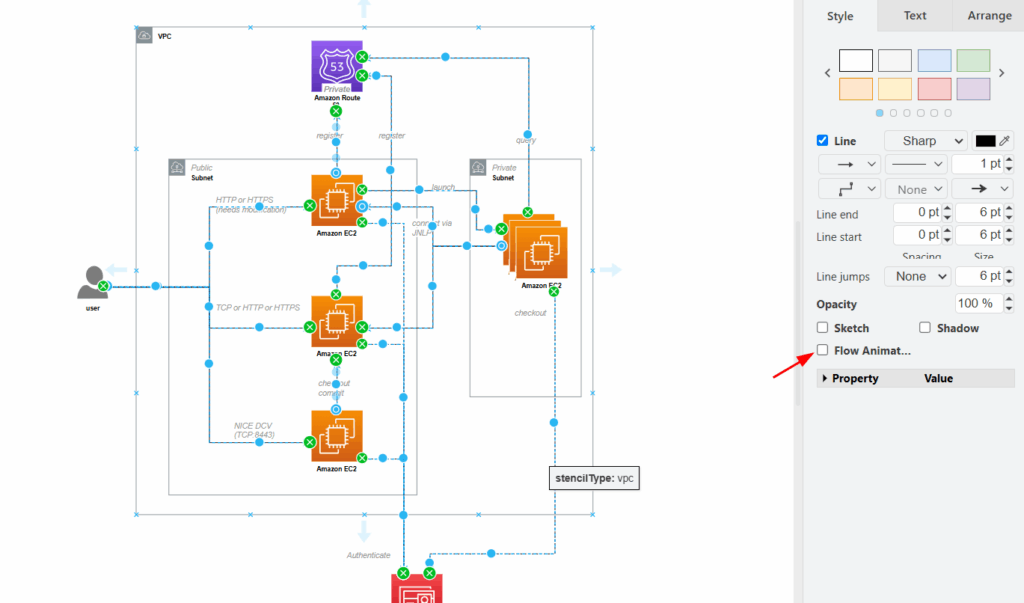Enable the Flow Animation checkbox
The width and height of the screenshot is (1024, 603).
[x=821, y=350]
